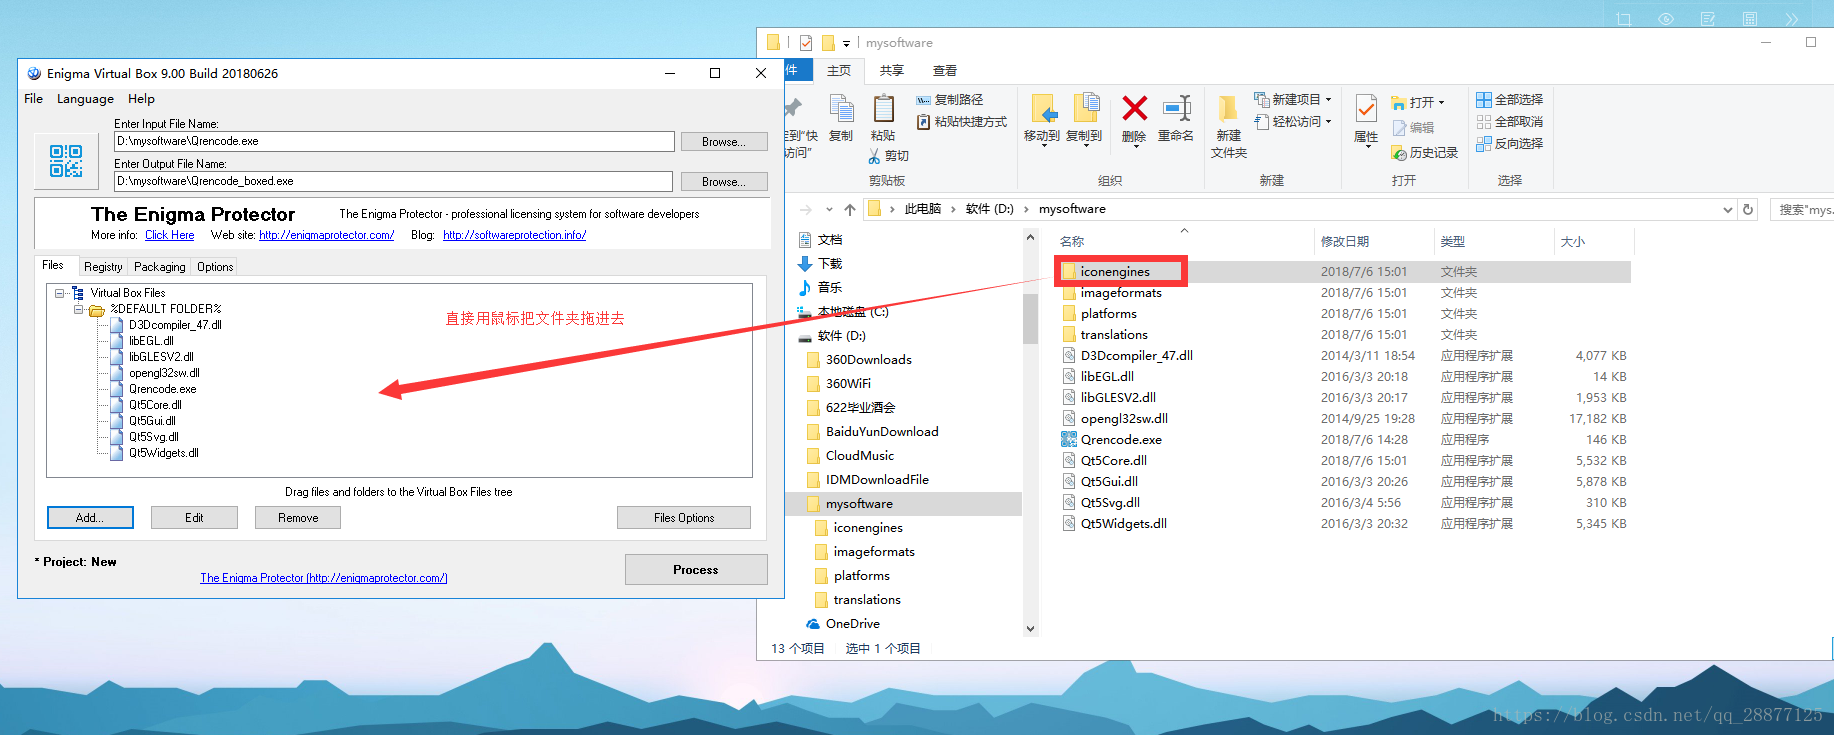This screenshot has height=735, width=1834.
Task: Click the Downloads (下载) item in navigation pane
Action: coord(820,264)
